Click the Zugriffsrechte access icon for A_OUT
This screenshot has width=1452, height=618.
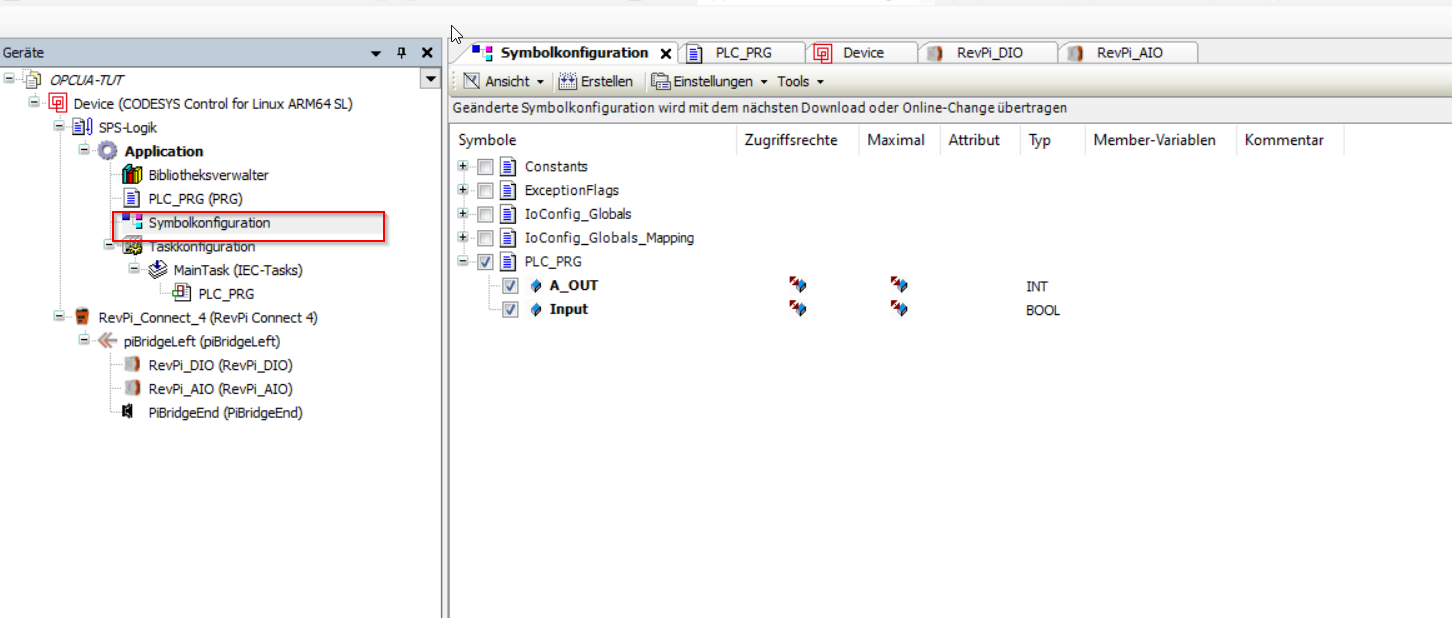797,285
